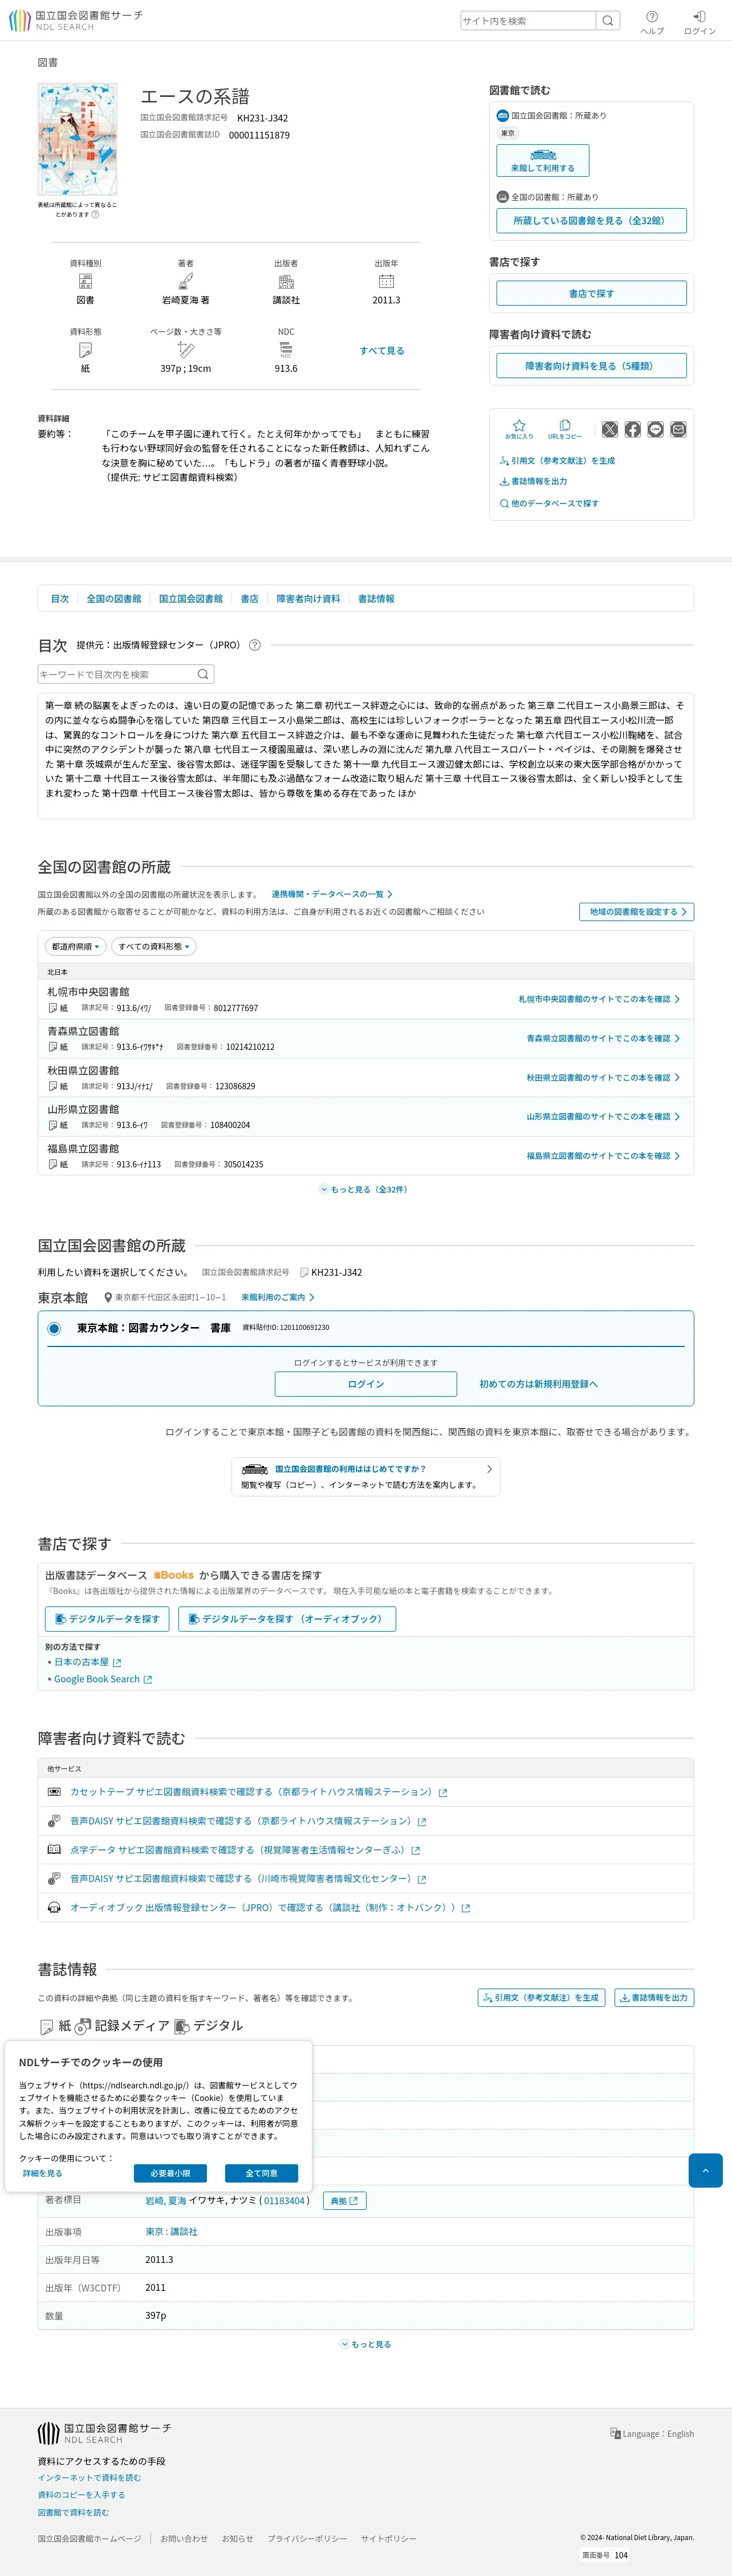Viewport: 732px width, 2576px height.
Task: Share on X (Twitter) icon
Action: (610, 429)
